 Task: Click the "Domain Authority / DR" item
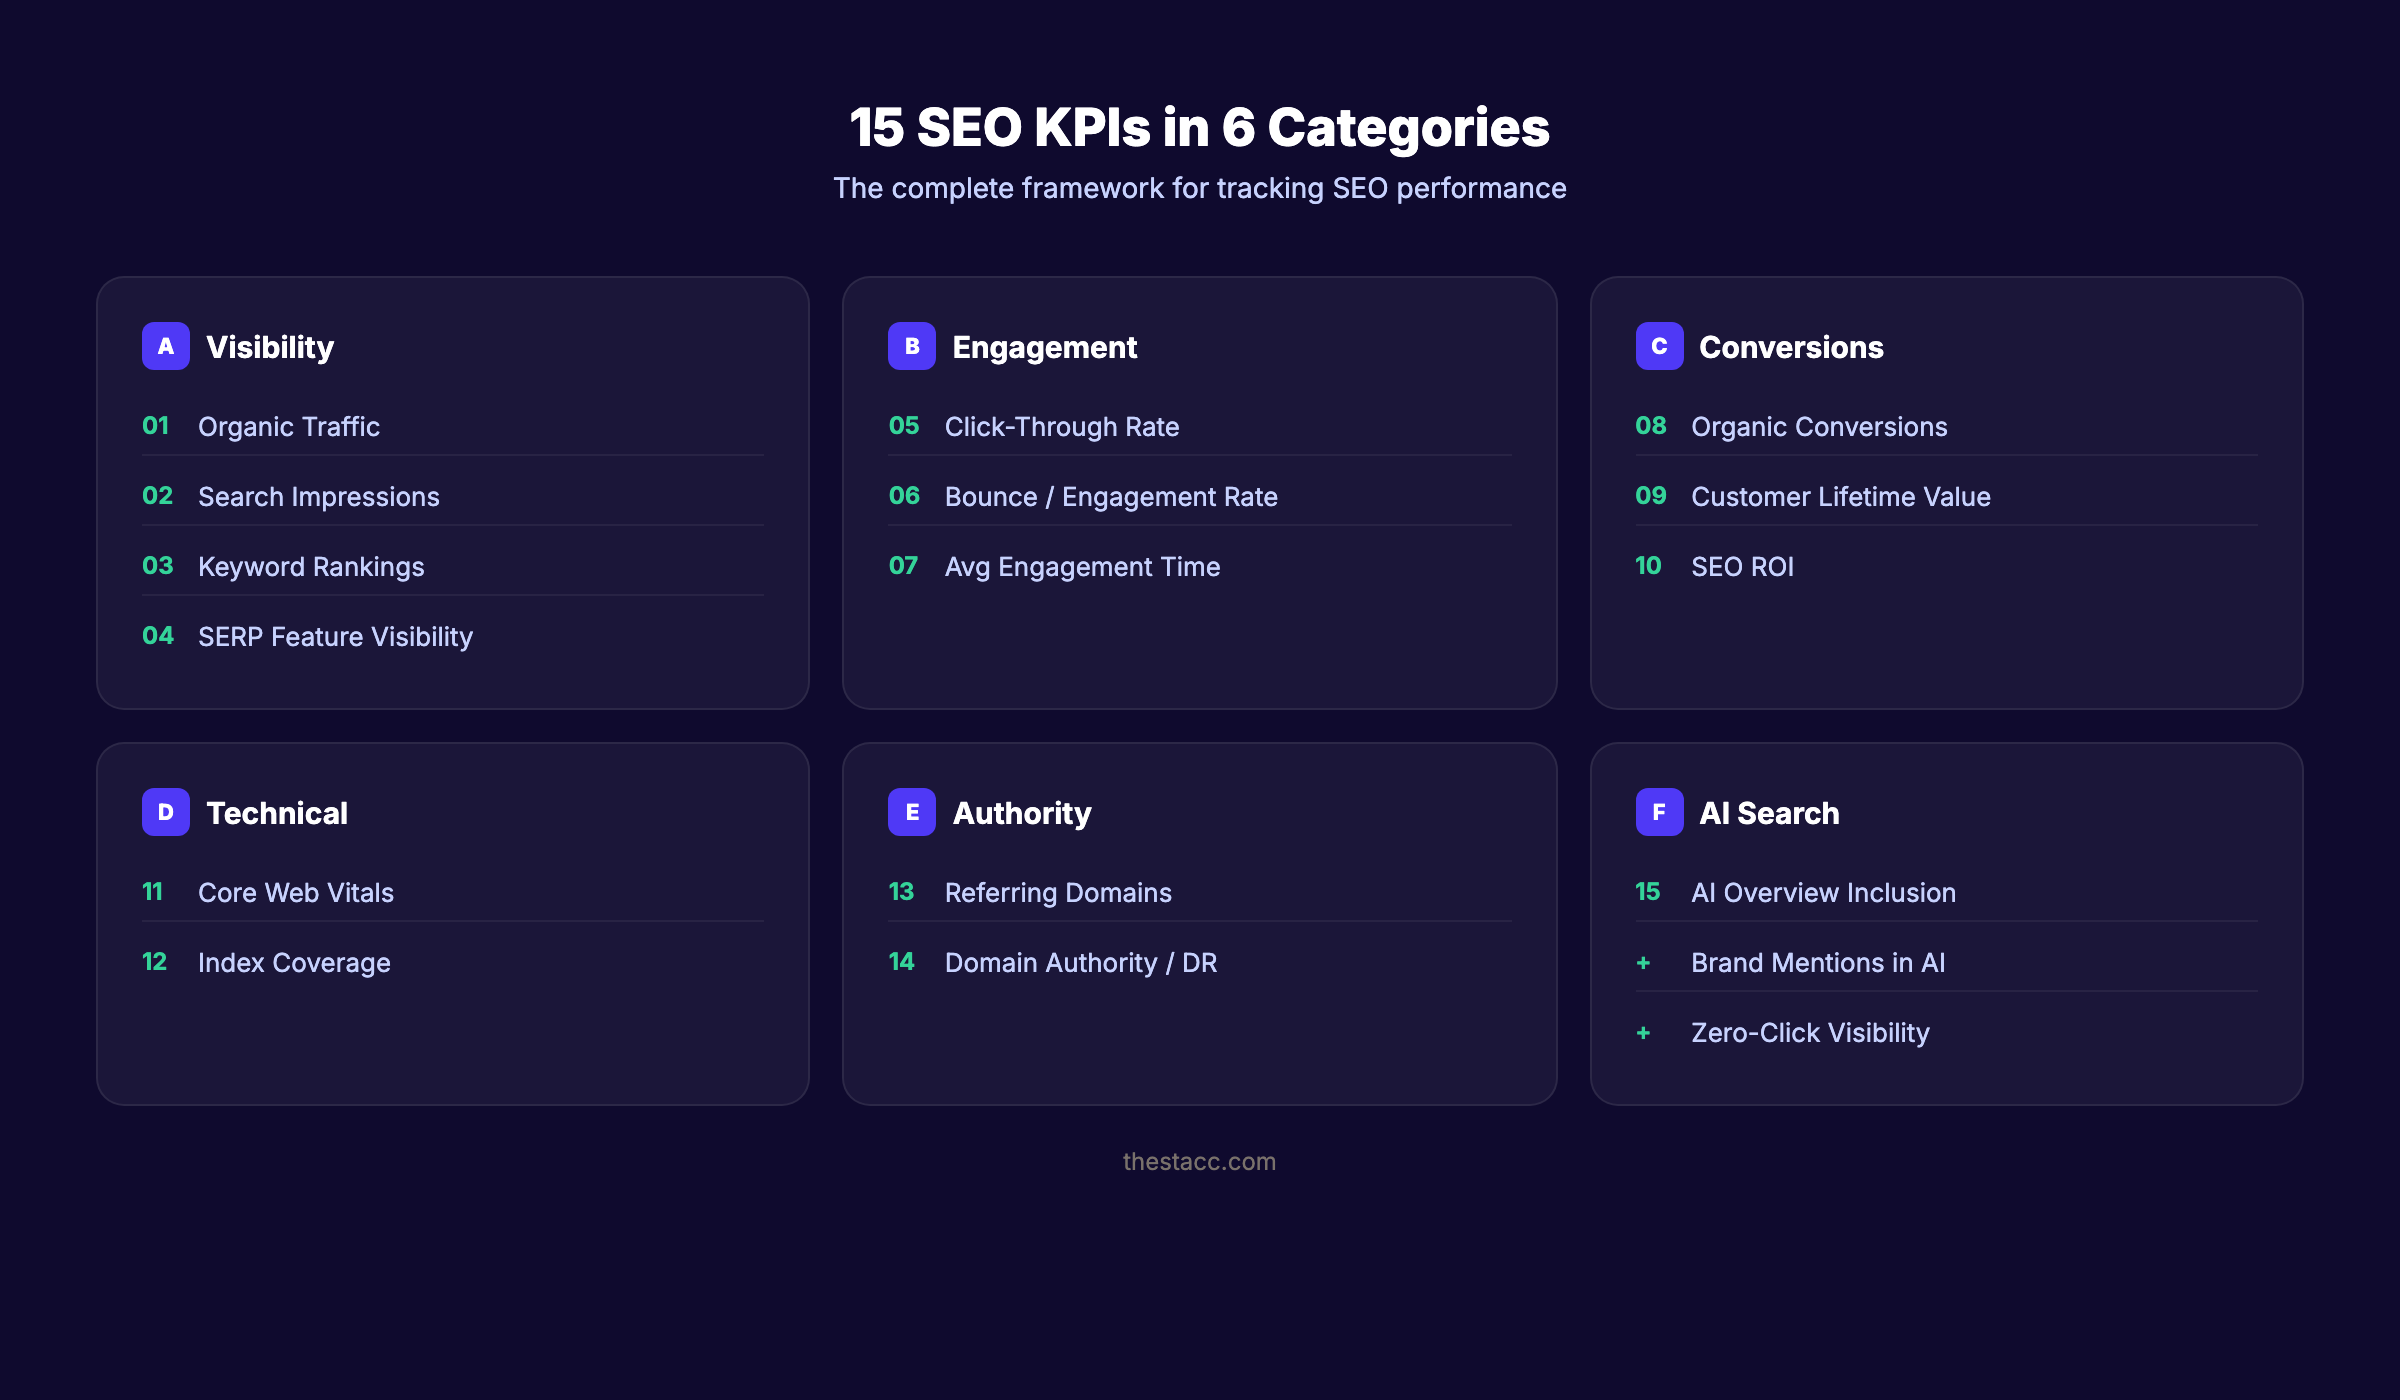(x=1081, y=962)
